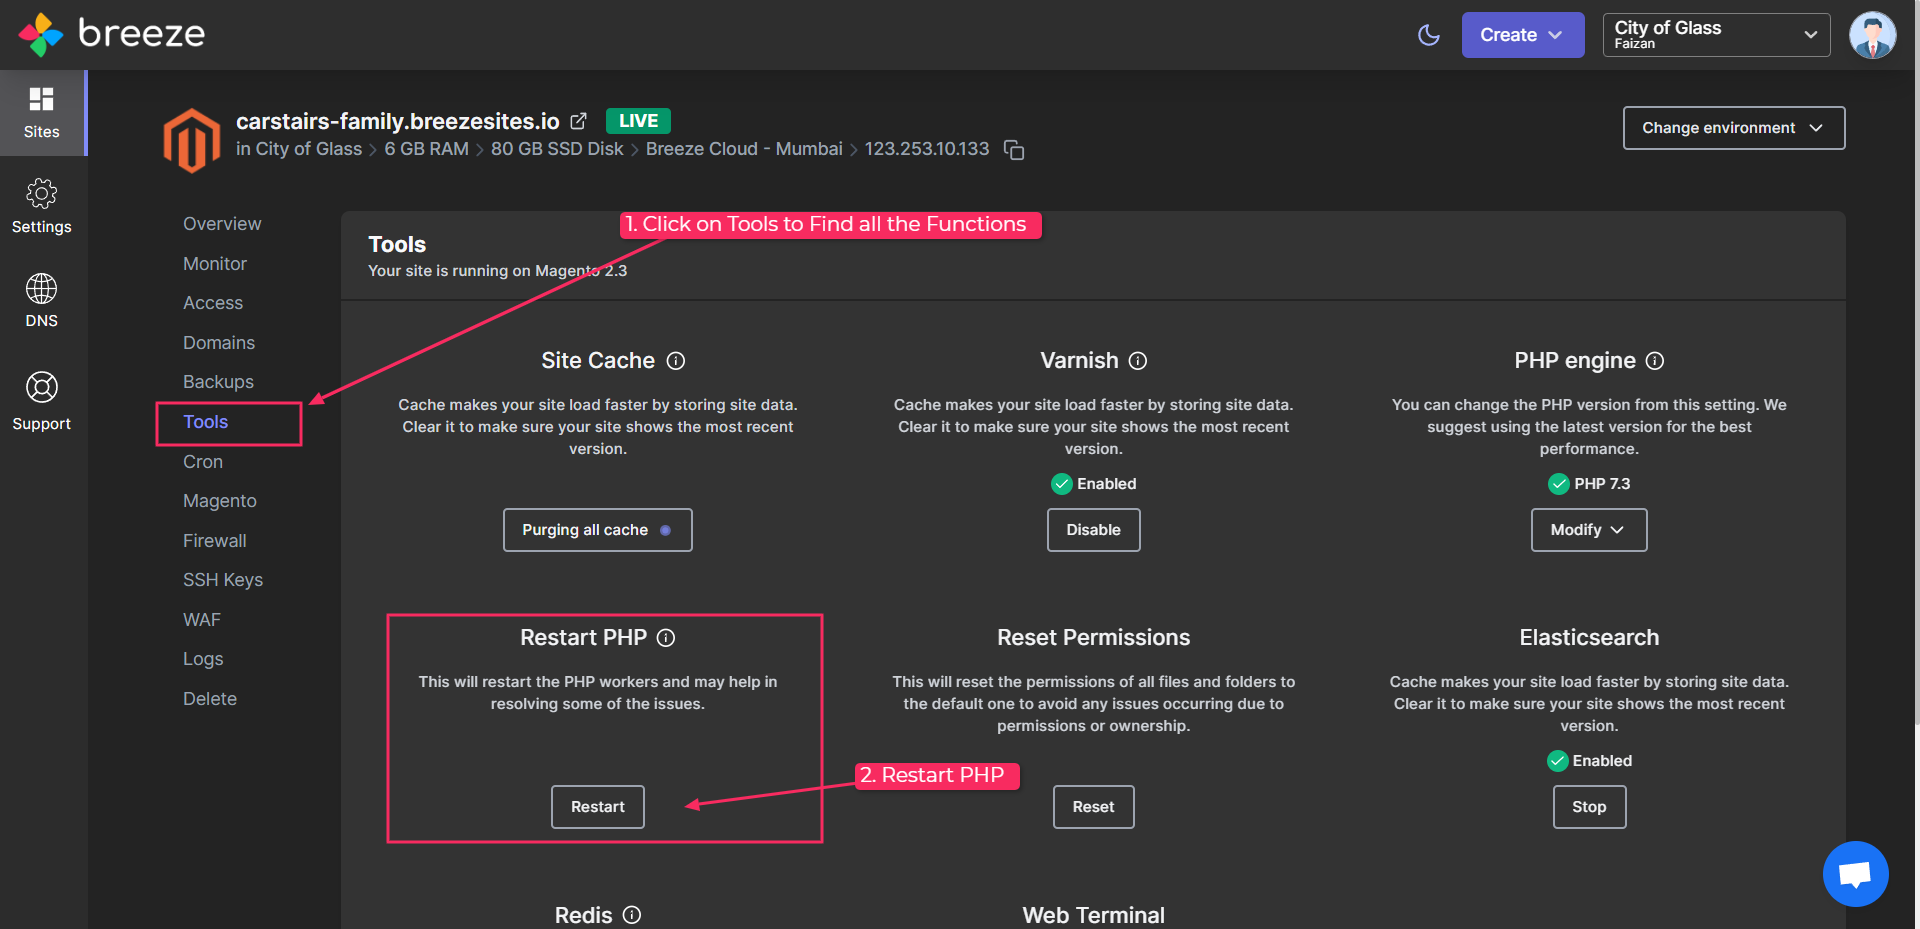1920x929 pixels.
Task: Open the Access menu item
Action: tap(213, 303)
